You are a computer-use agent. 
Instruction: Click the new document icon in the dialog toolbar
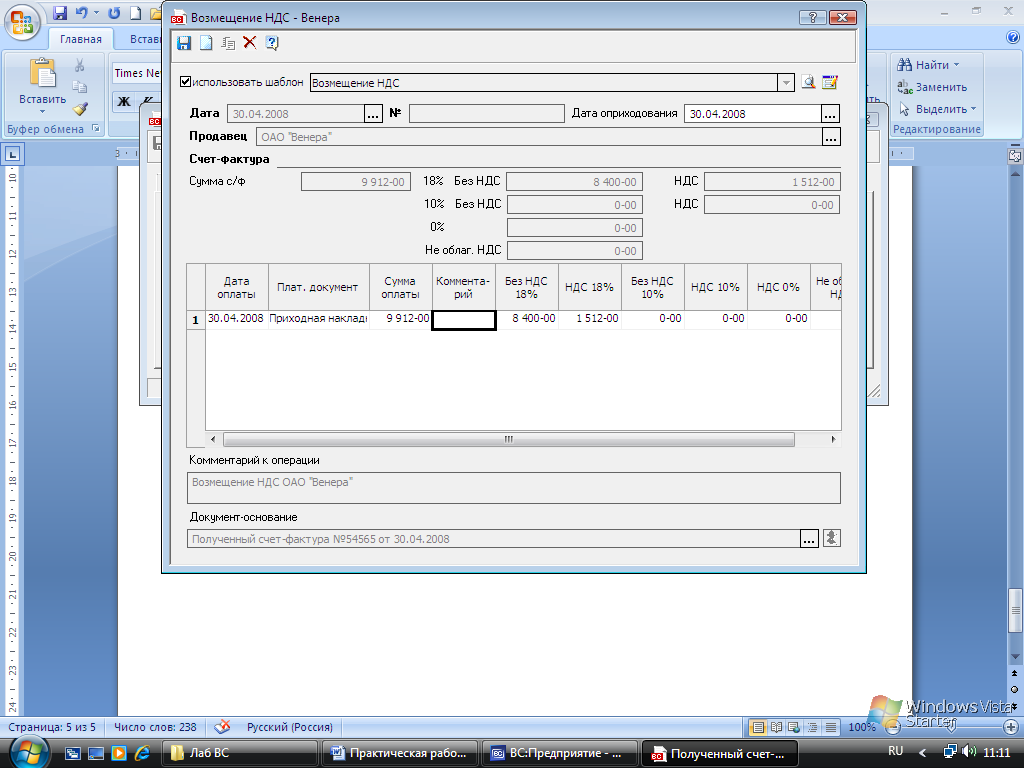[206, 43]
